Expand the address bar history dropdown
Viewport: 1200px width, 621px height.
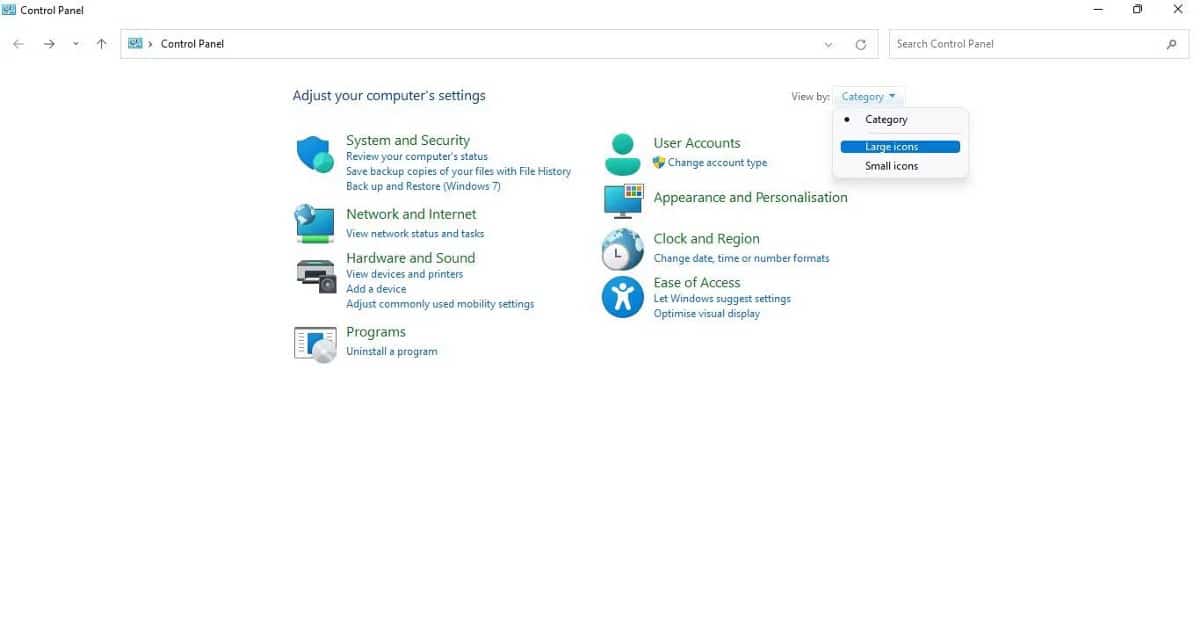pyautogui.click(x=828, y=44)
